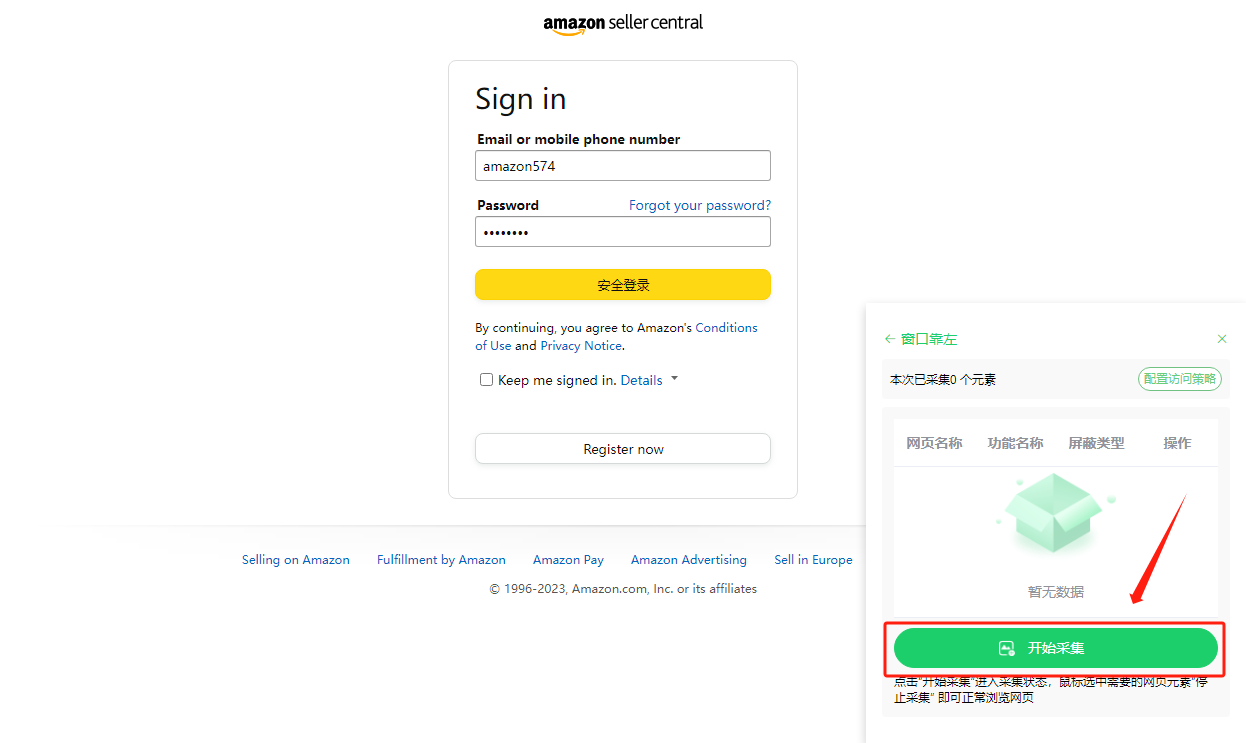Open the Forgot your password link
The height and width of the screenshot is (743, 1246).
[700, 205]
